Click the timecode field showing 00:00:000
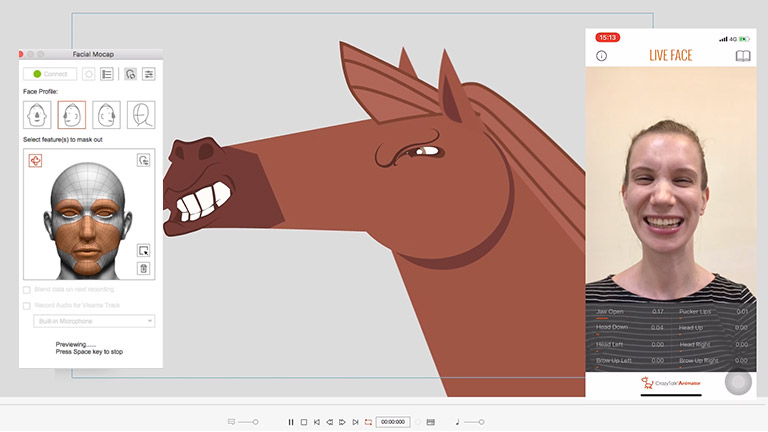 [x=392, y=422]
